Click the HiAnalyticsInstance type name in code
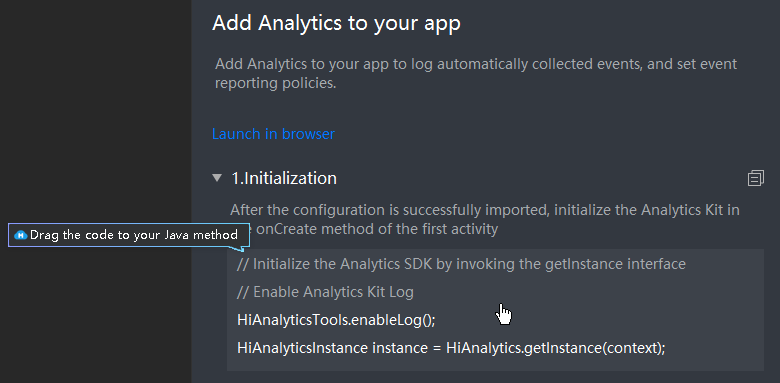780x383 pixels. point(302,348)
